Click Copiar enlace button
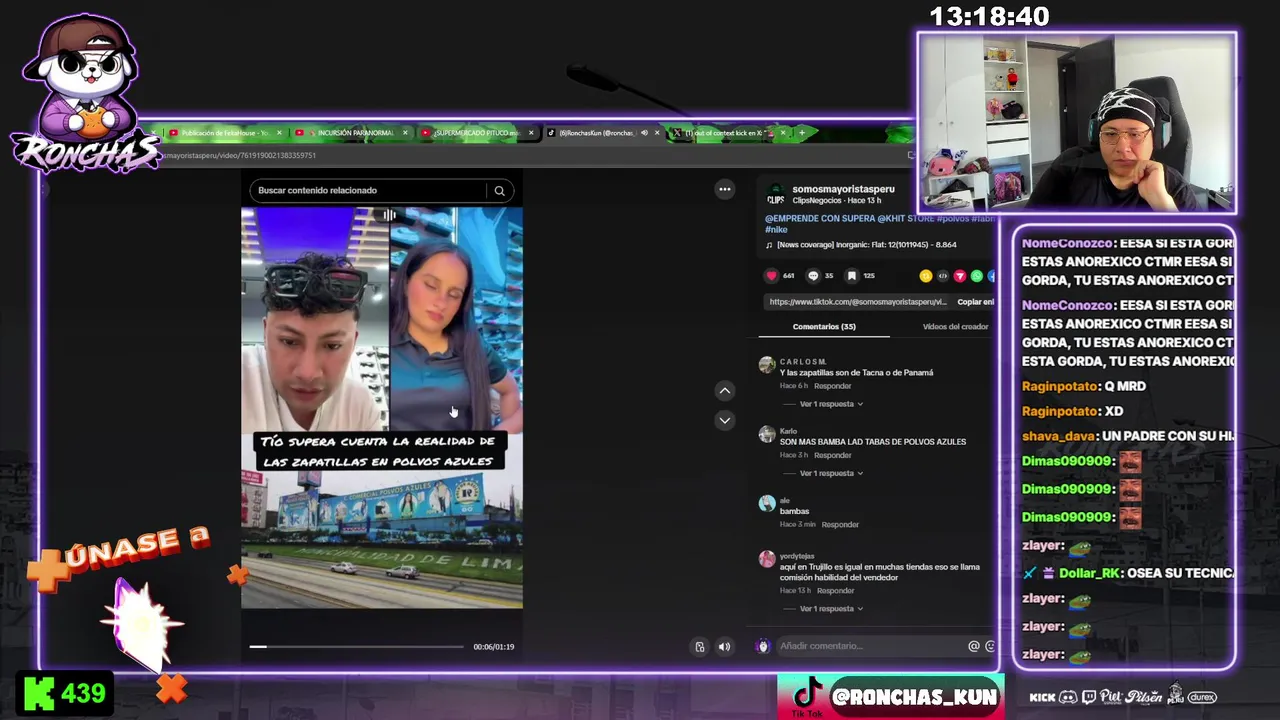 click(x=975, y=302)
